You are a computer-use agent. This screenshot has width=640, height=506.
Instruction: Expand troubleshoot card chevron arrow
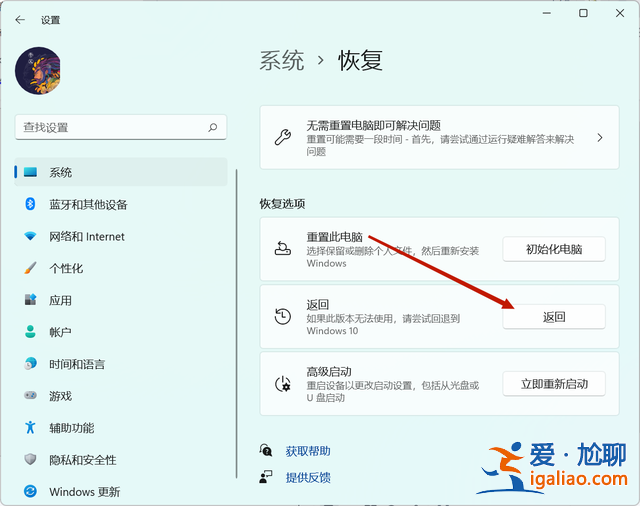point(600,138)
